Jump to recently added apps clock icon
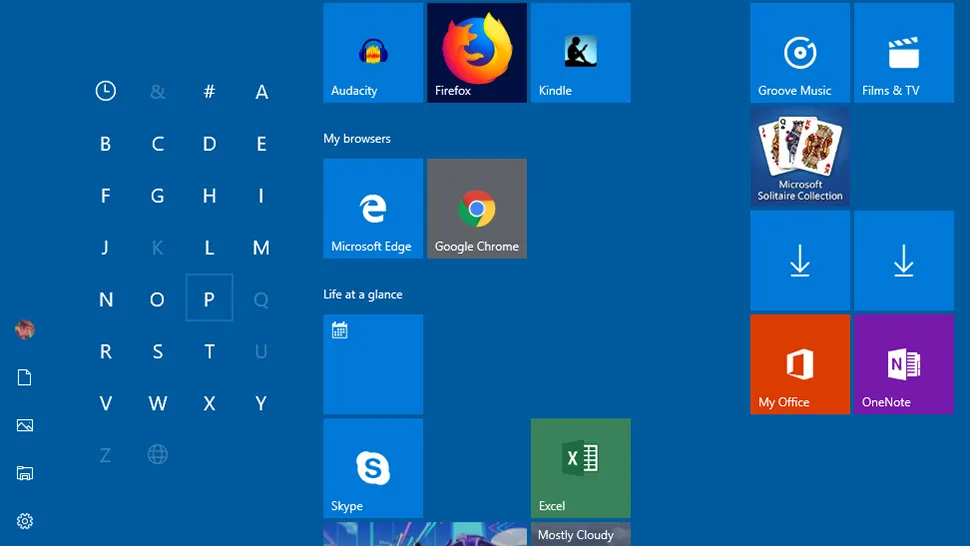Screen dimensions: 970x546 pos(105,92)
